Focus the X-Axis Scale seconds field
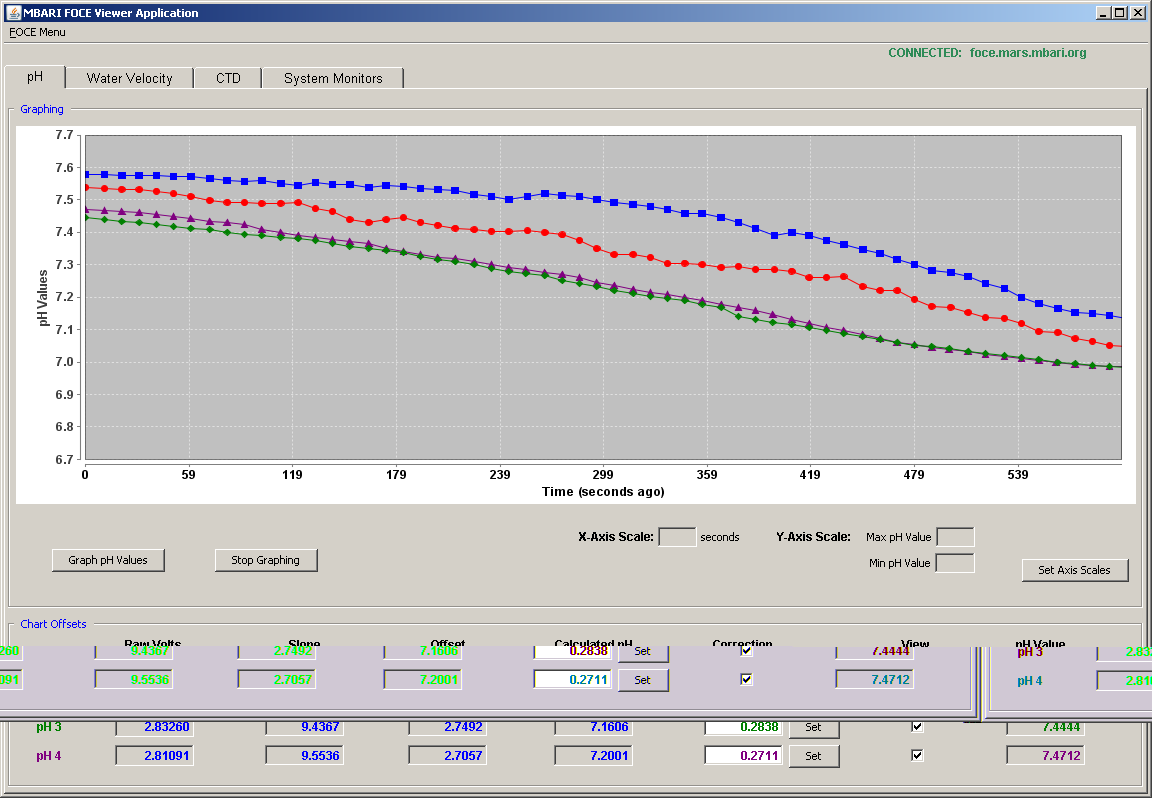 [x=677, y=537]
